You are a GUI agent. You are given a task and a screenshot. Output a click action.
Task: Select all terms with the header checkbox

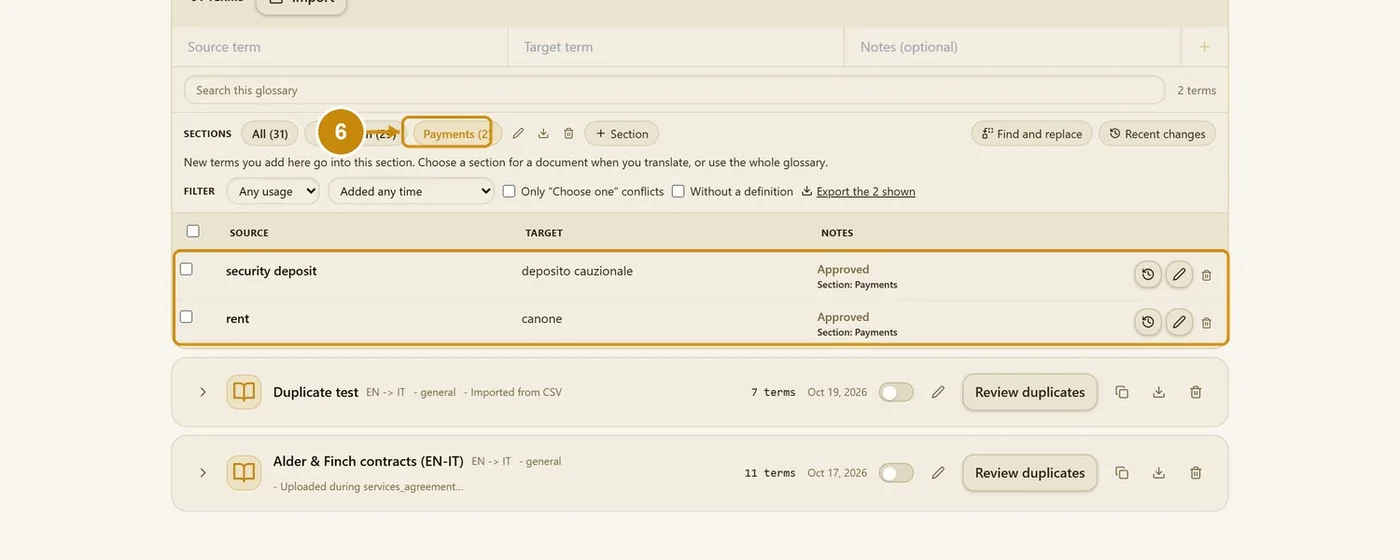coord(193,231)
